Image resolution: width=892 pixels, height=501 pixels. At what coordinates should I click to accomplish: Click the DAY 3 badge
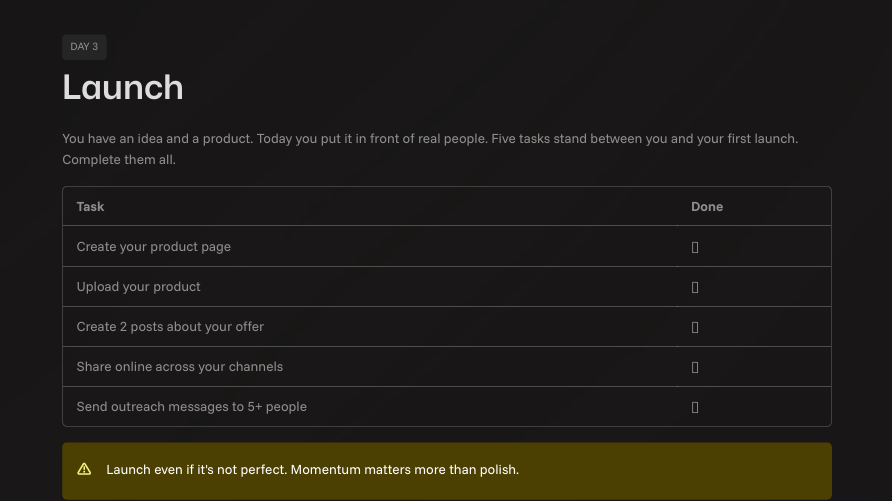84,47
